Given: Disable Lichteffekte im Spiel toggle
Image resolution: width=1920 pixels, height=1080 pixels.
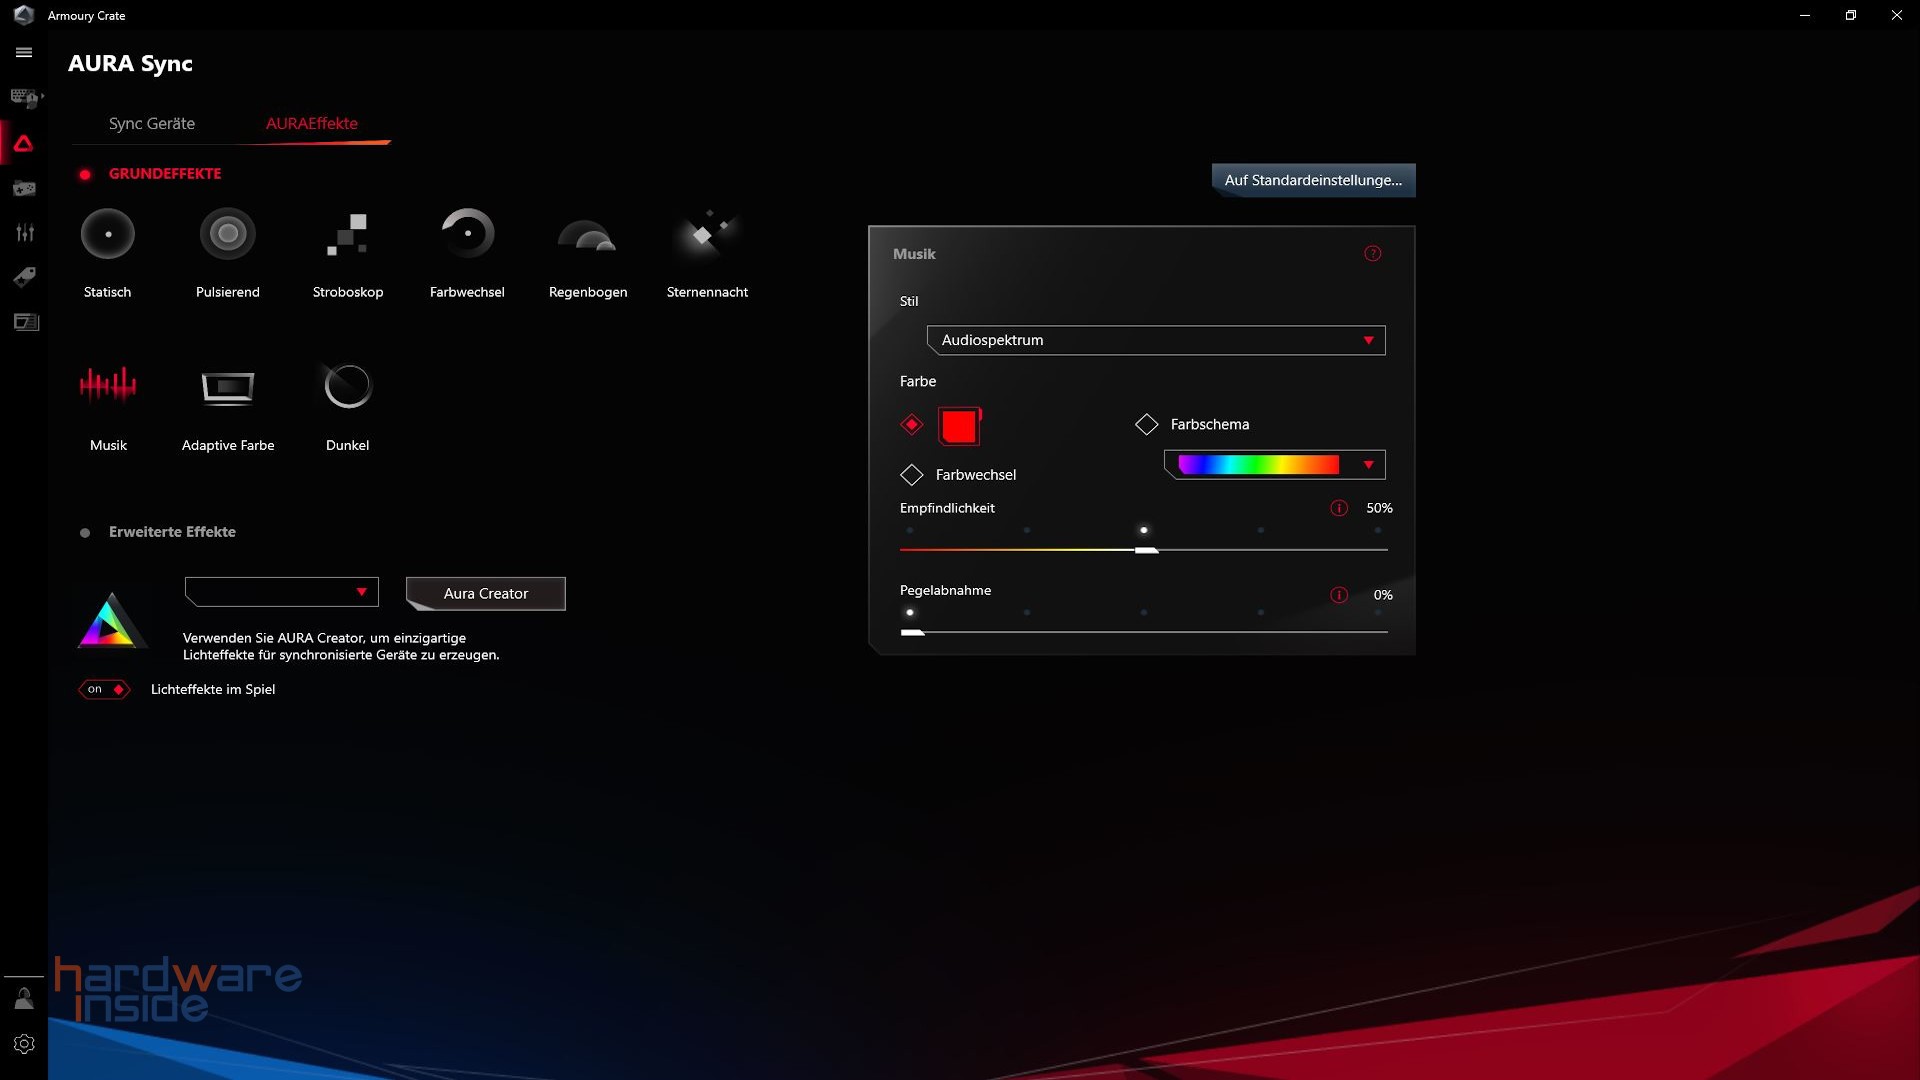Looking at the screenshot, I should pyautogui.click(x=103, y=689).
